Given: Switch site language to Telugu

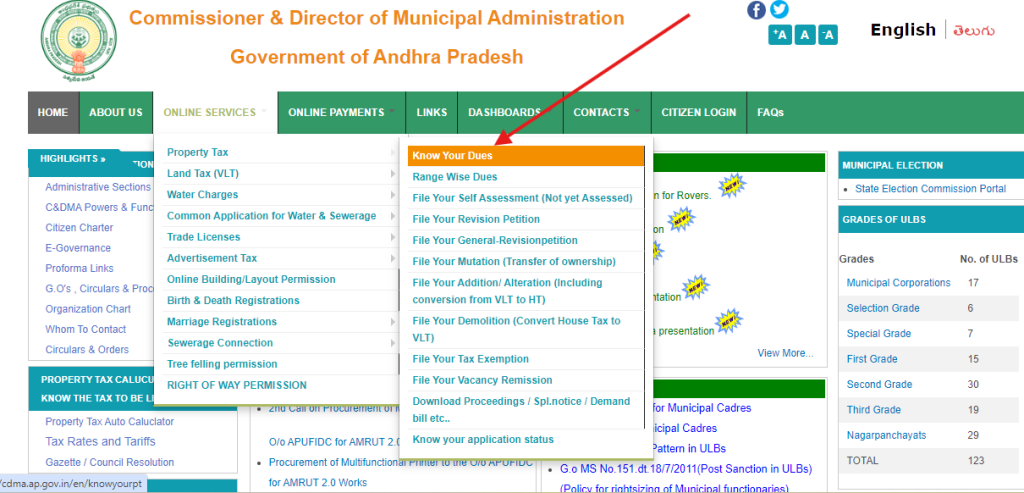Looking at the screenshot, I should click(x=974, y=30).
